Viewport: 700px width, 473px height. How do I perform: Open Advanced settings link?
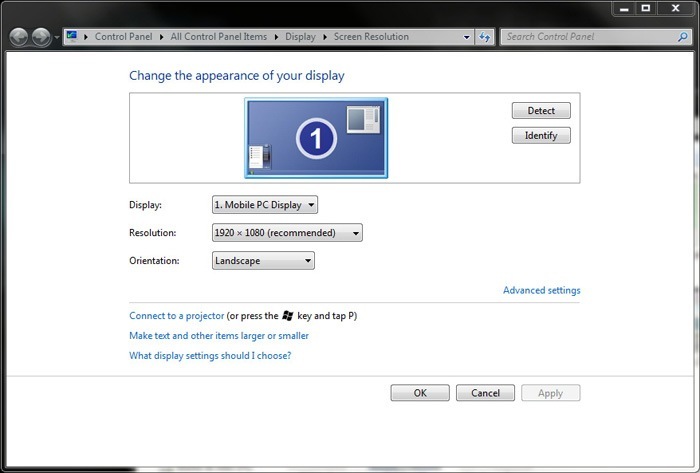(541, 291)
